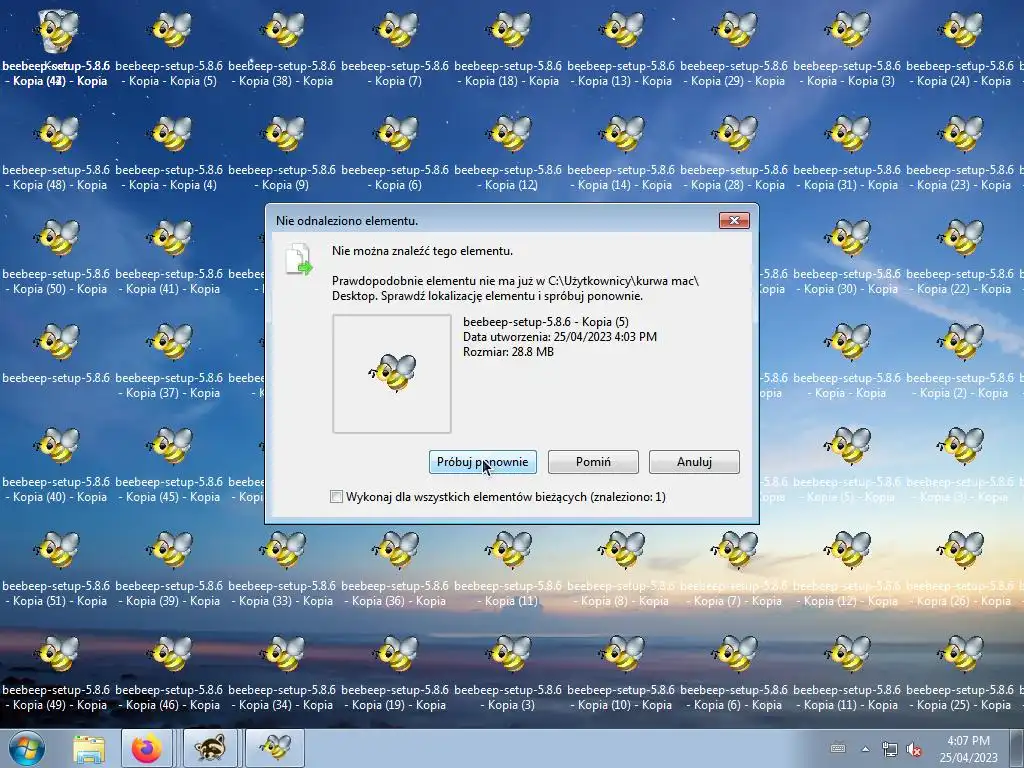Select desktop icon 'Kopia (2) - Kopia'
The image size is (1024, 768).
click(960, 362)
